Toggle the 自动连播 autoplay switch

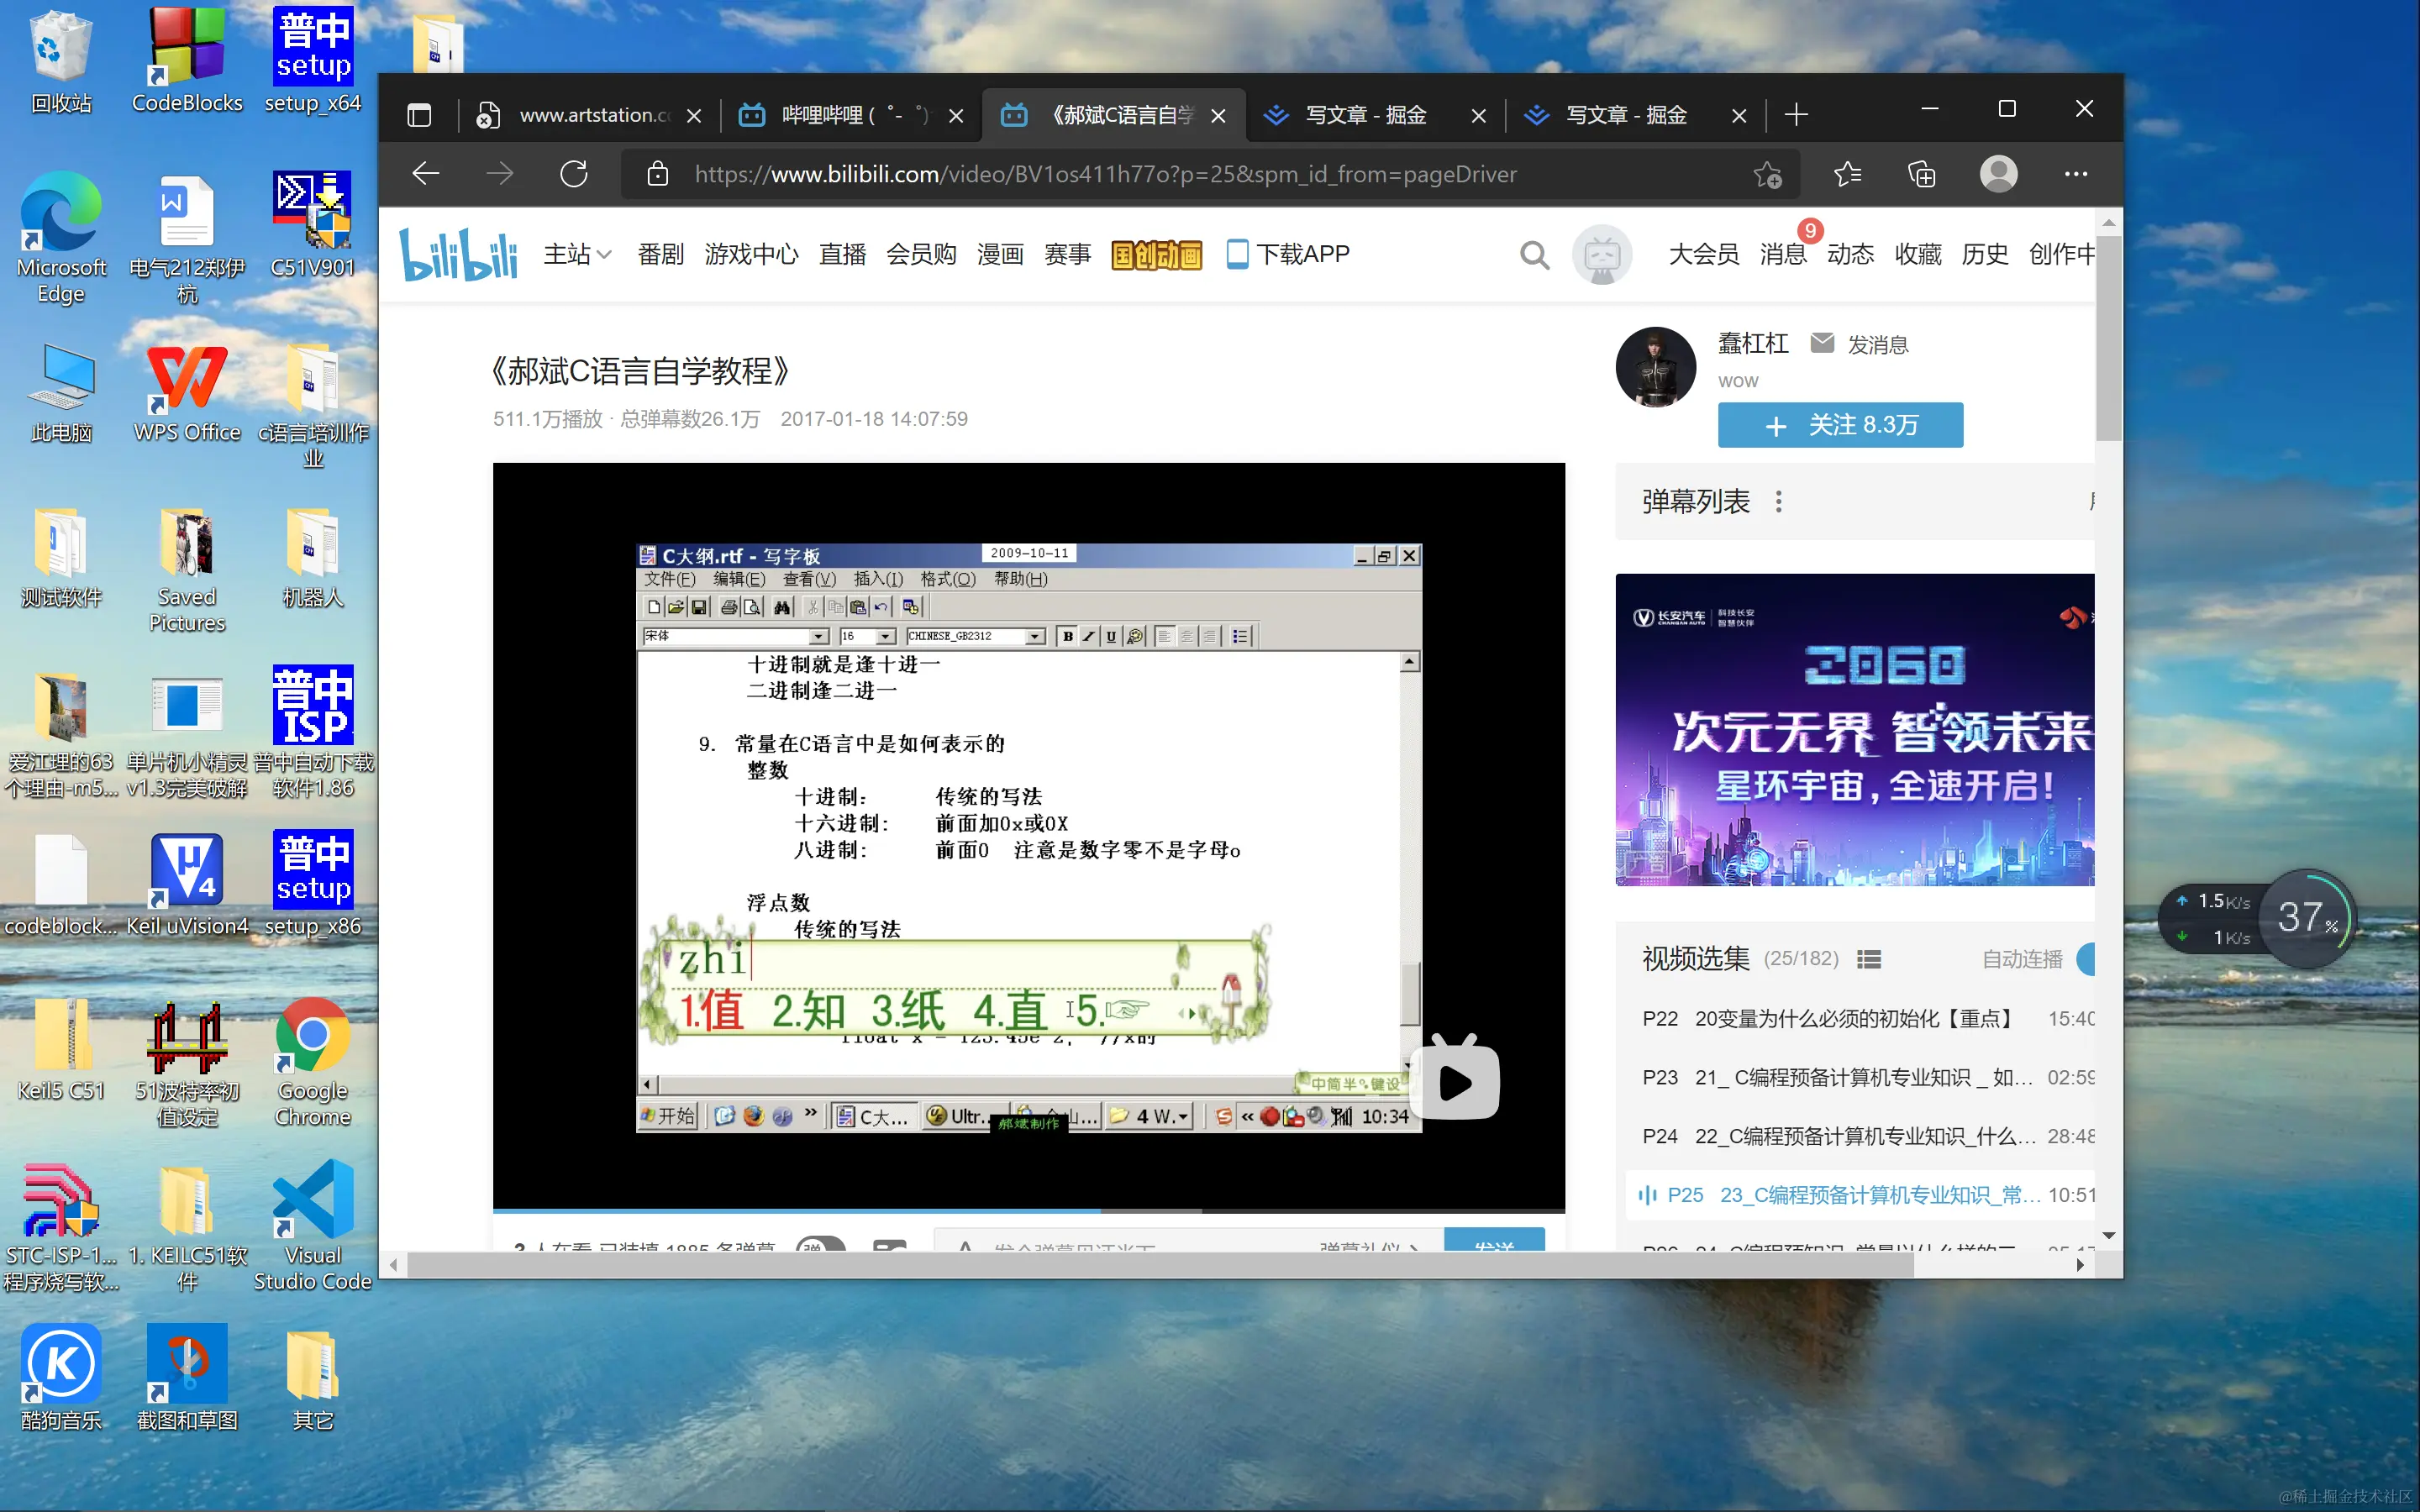2085,959
